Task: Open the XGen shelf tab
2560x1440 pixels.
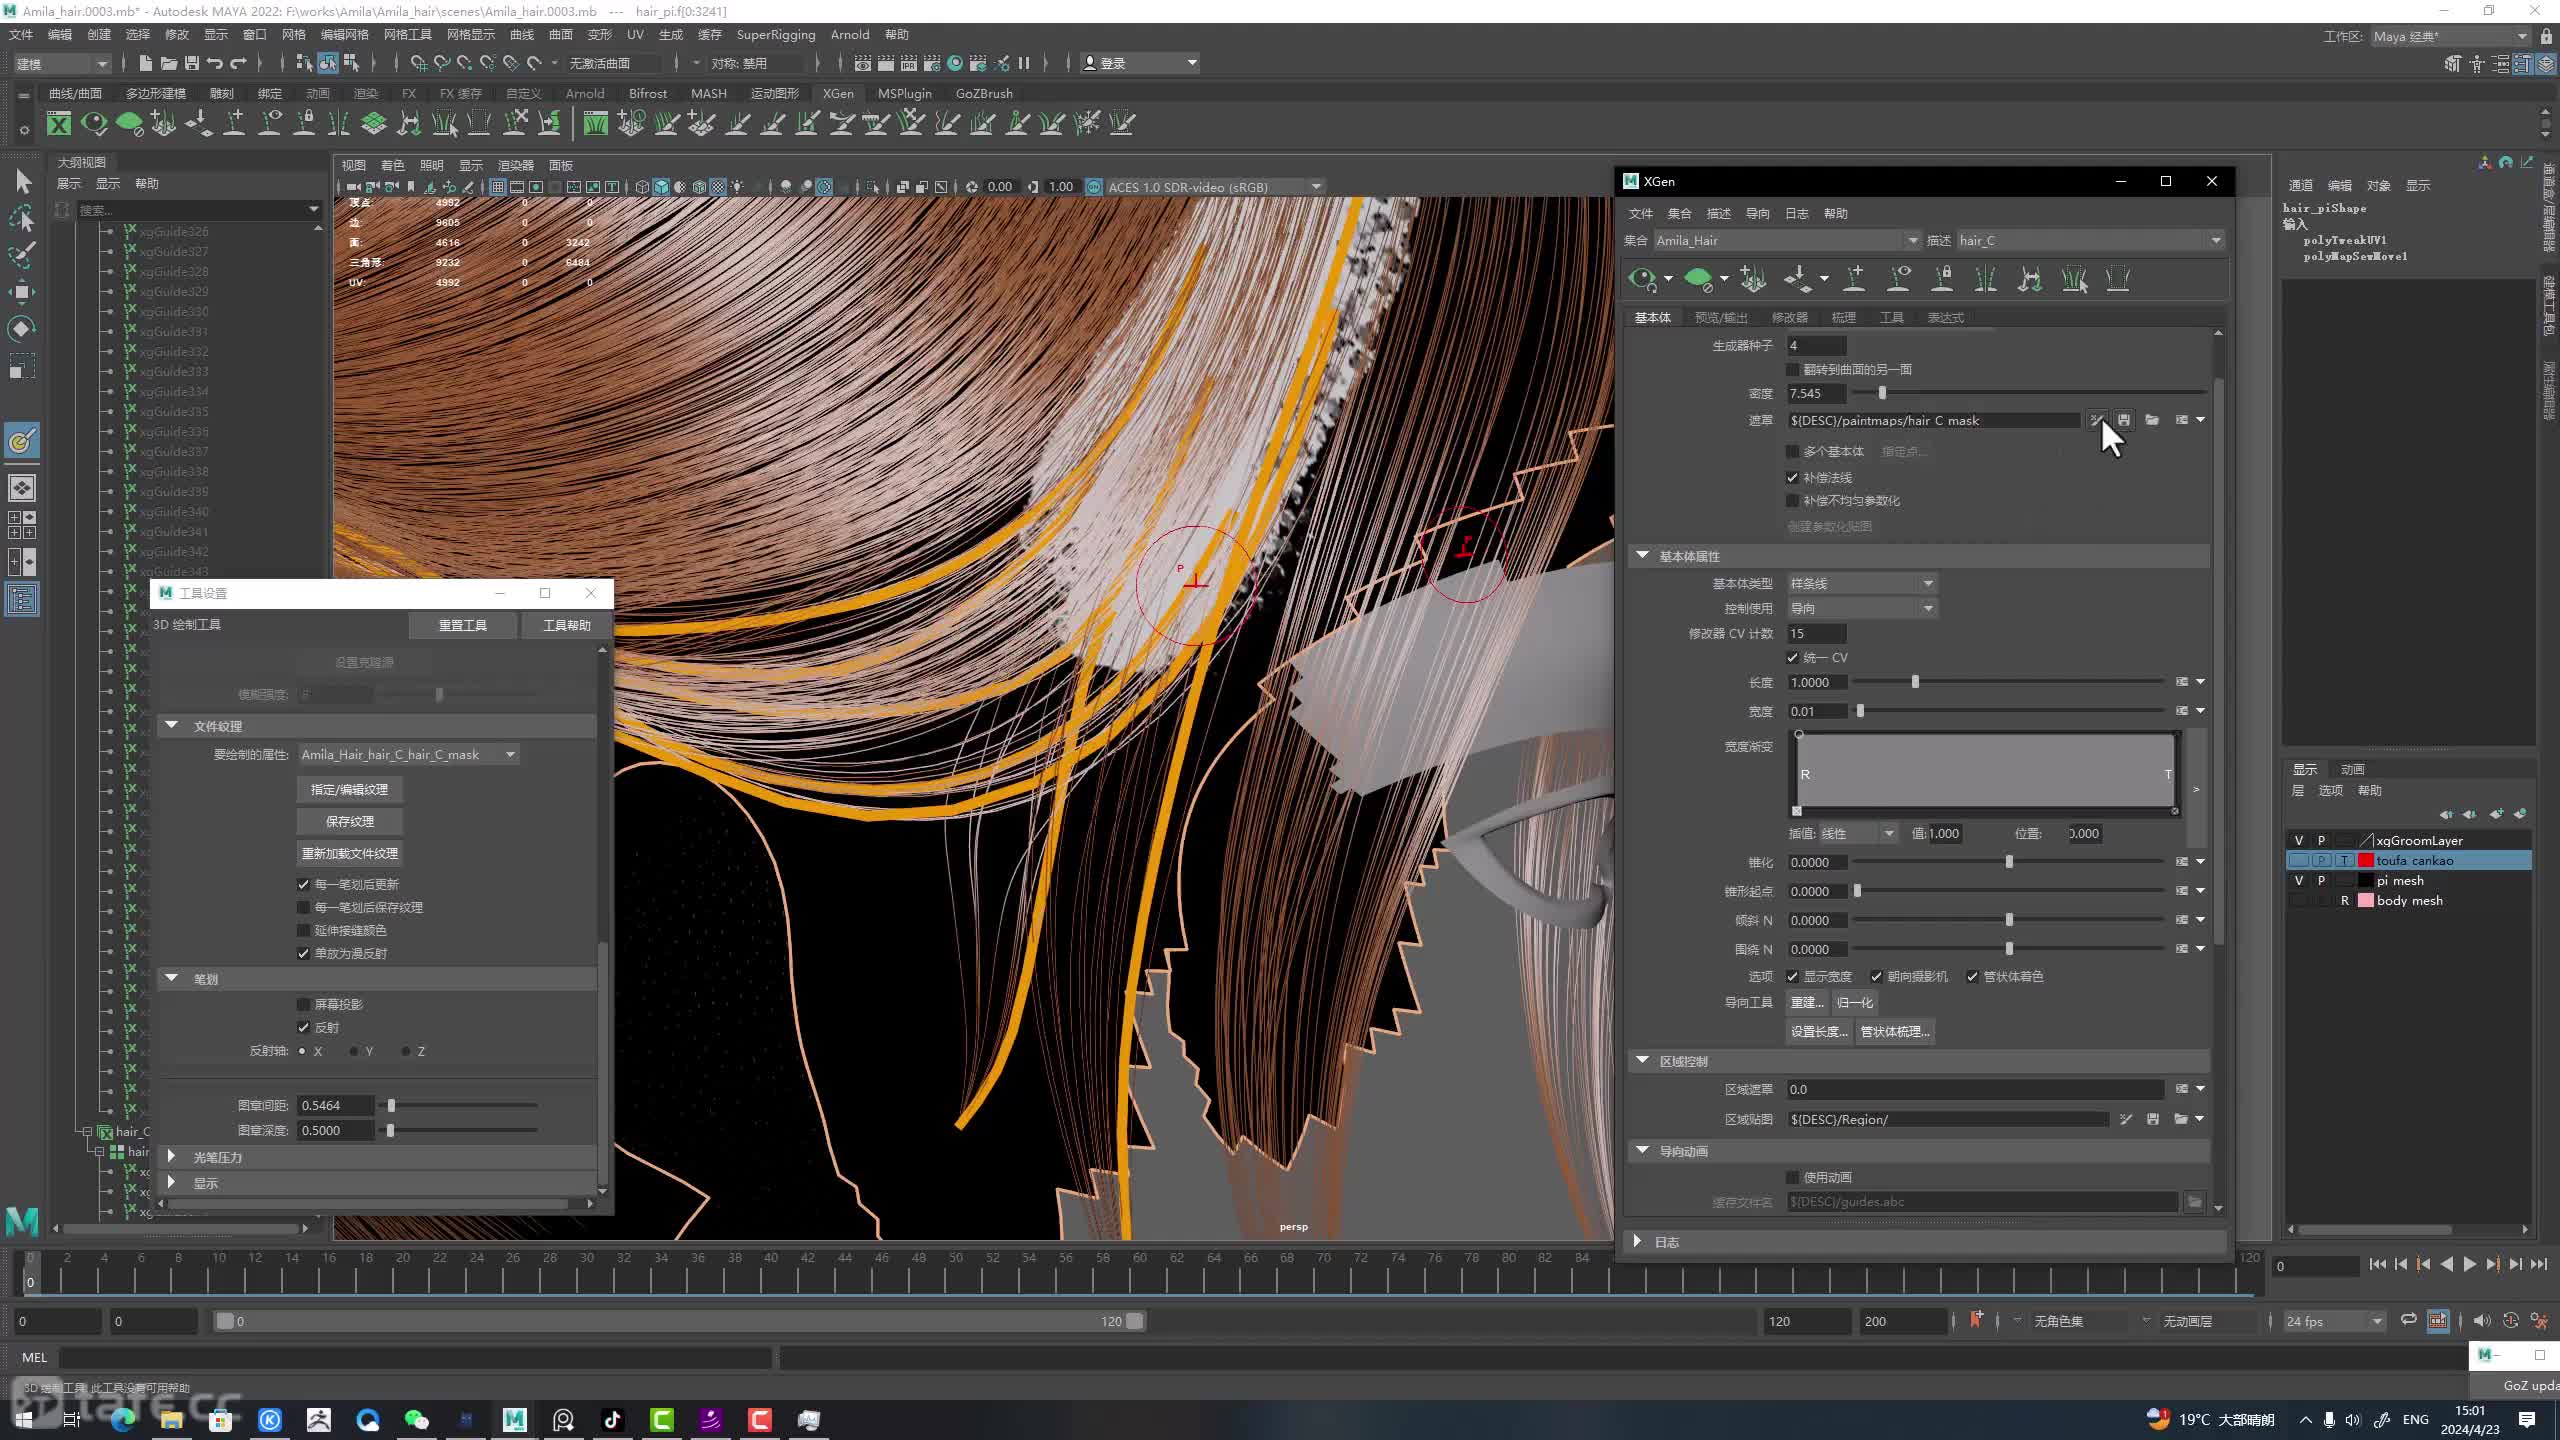Action: (x=838, y=93)
